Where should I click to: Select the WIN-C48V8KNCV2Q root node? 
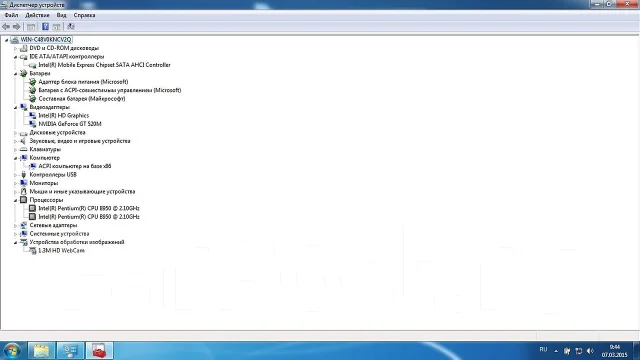coord(46,40)
